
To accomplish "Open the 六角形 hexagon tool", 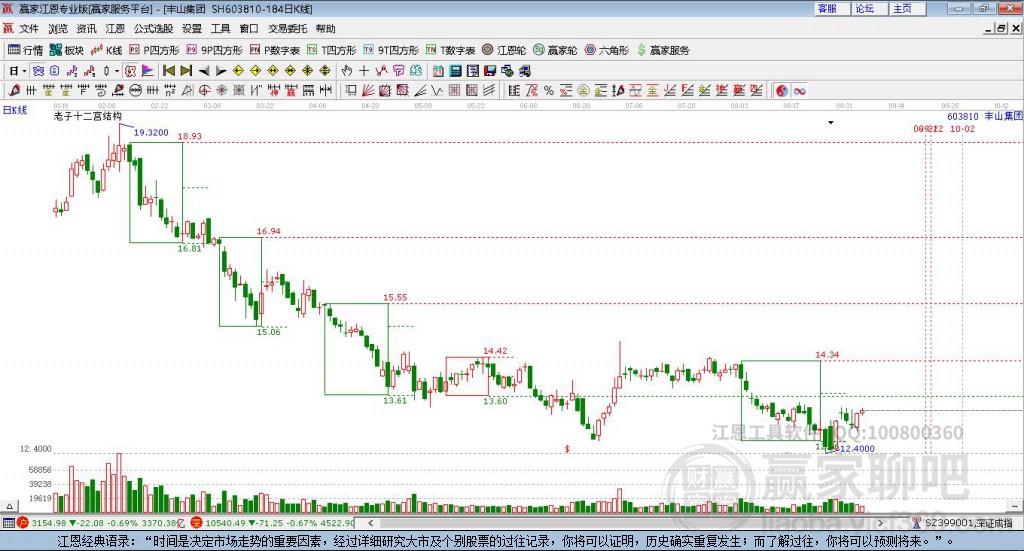I will 607,50.
